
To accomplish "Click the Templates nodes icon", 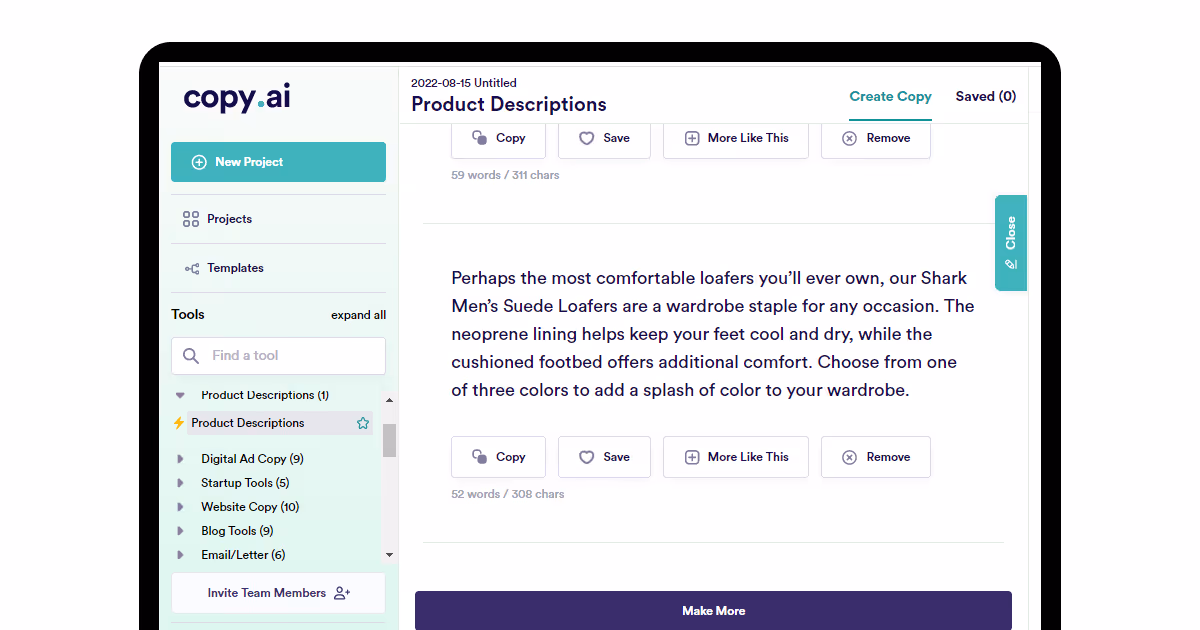I will coord(191,268).
